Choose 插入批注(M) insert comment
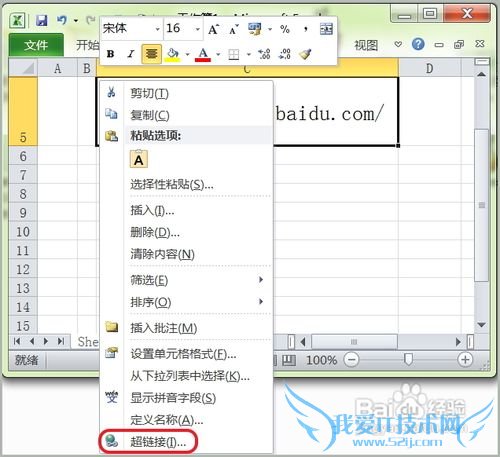Viewport: 500px width, 457px height. pyautogui.click(x=187, y=328)
